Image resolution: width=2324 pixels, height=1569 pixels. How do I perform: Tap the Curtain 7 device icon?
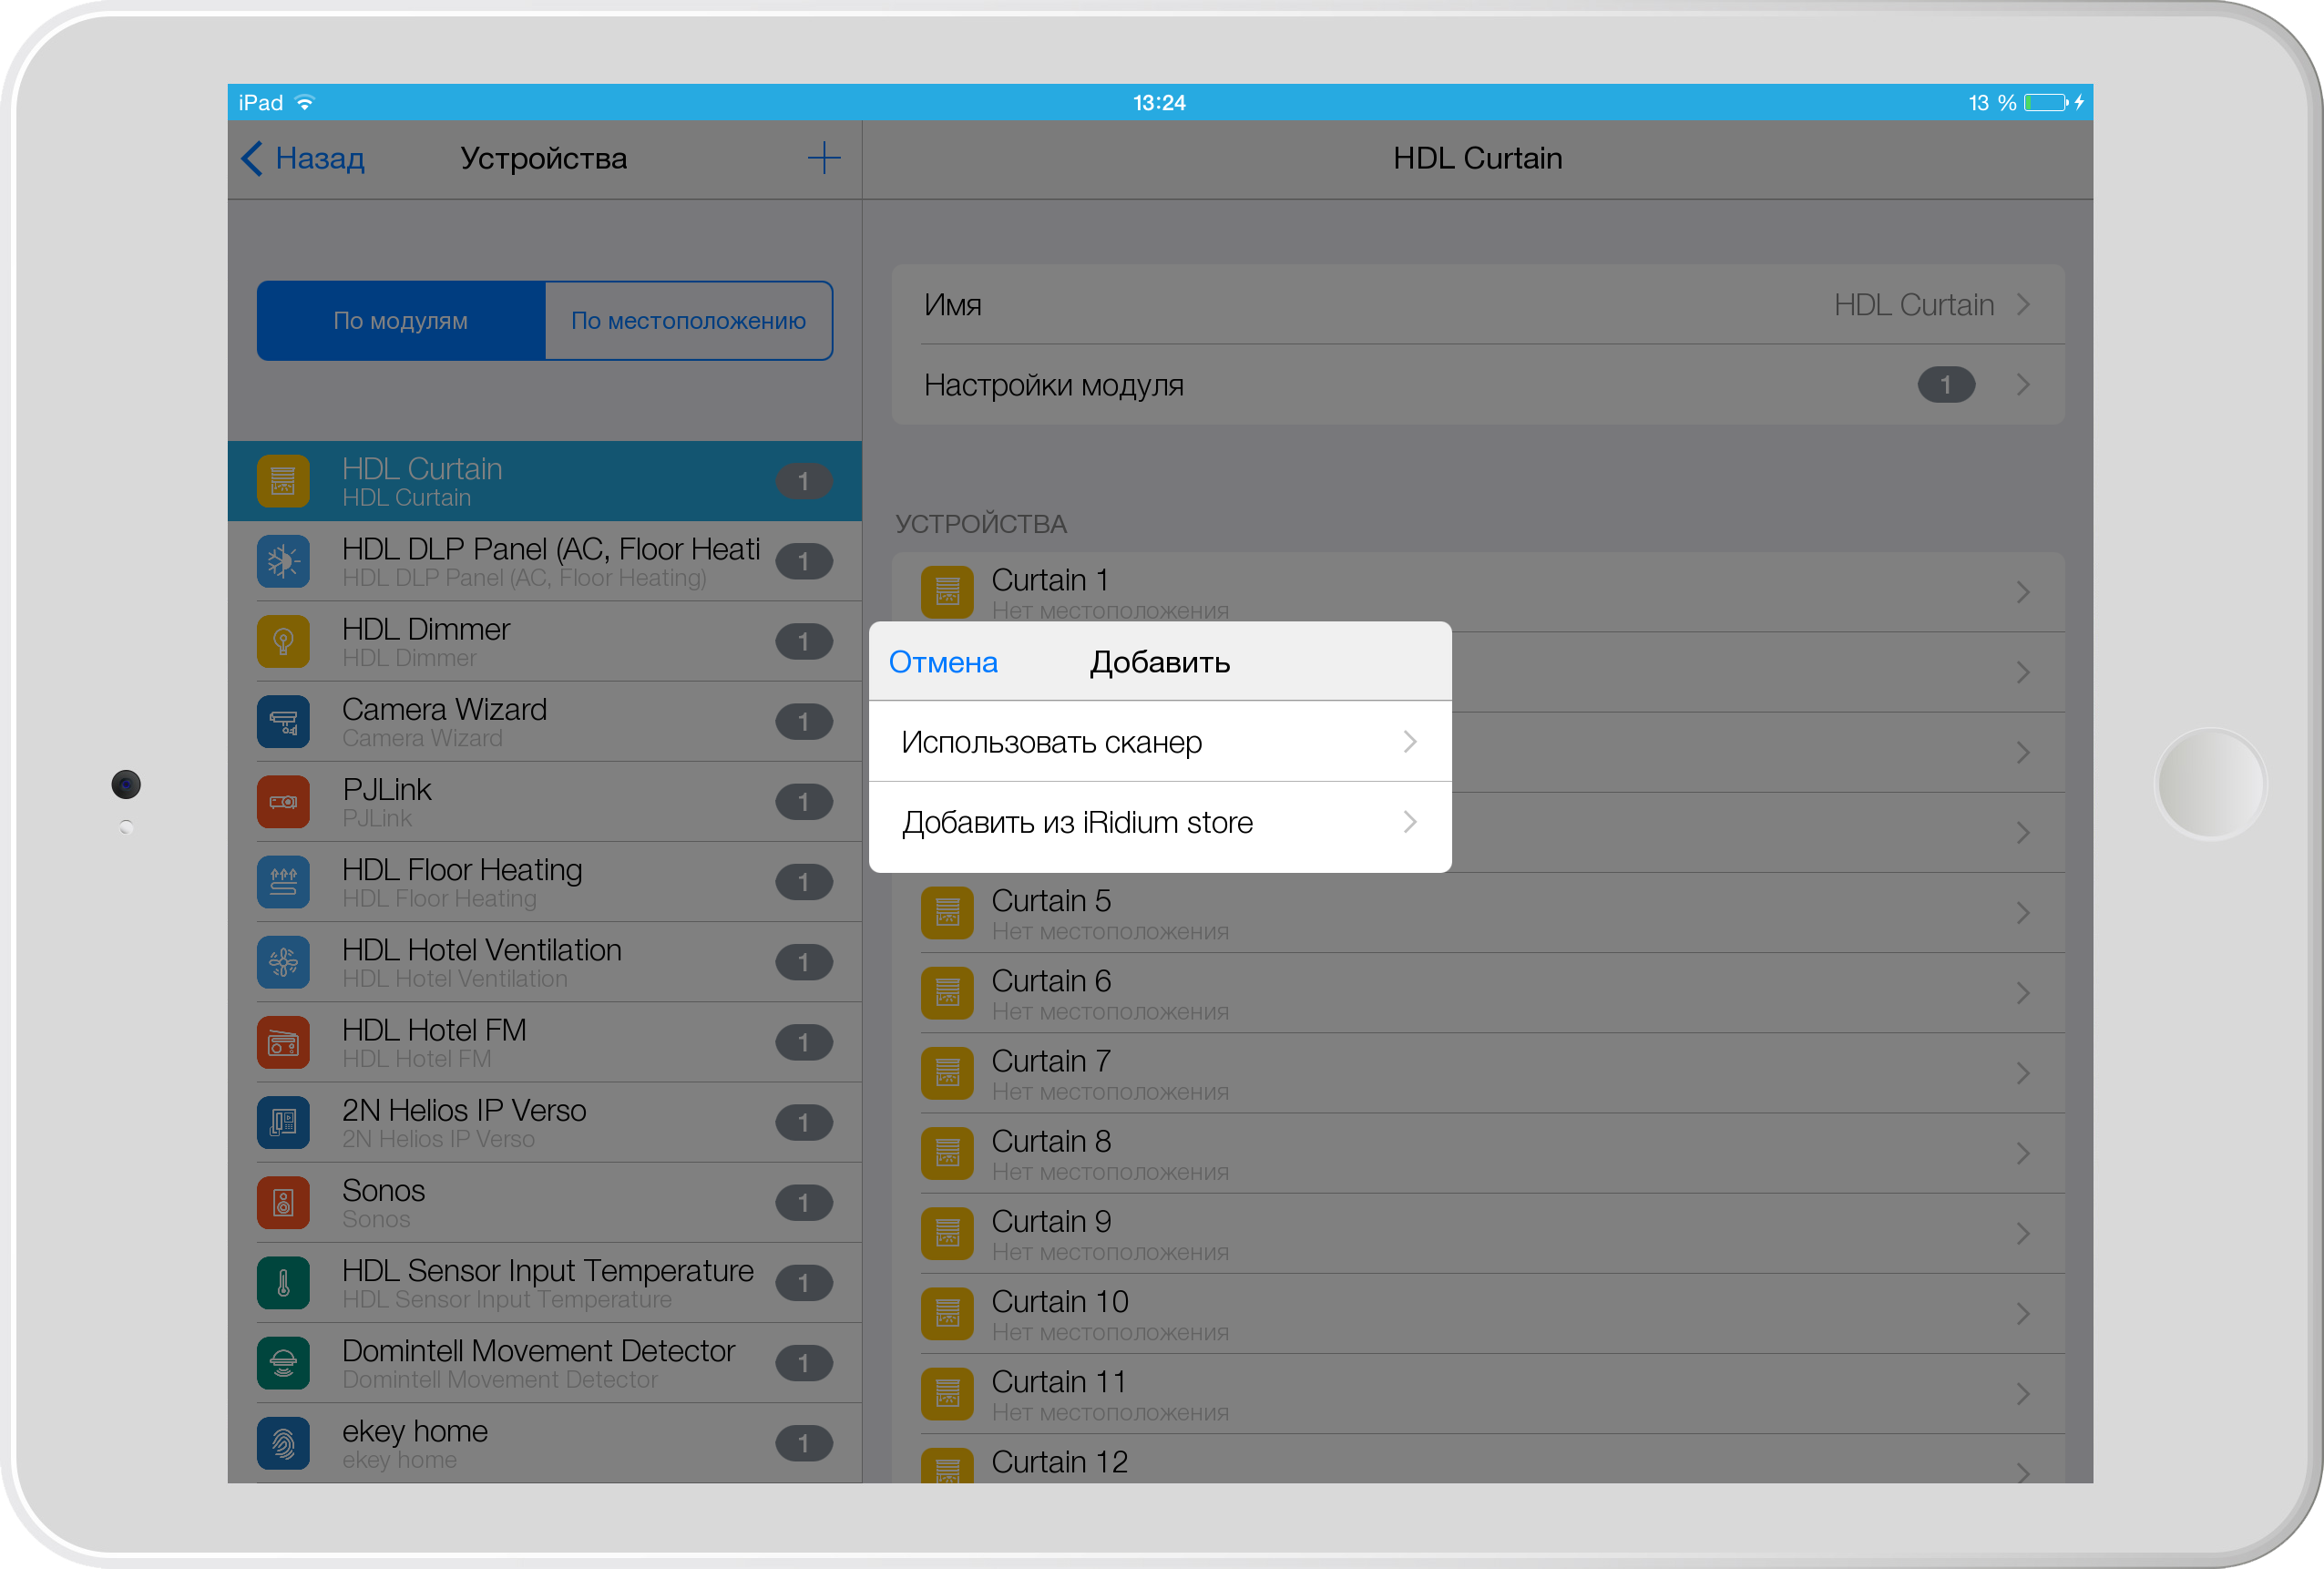947,1073
